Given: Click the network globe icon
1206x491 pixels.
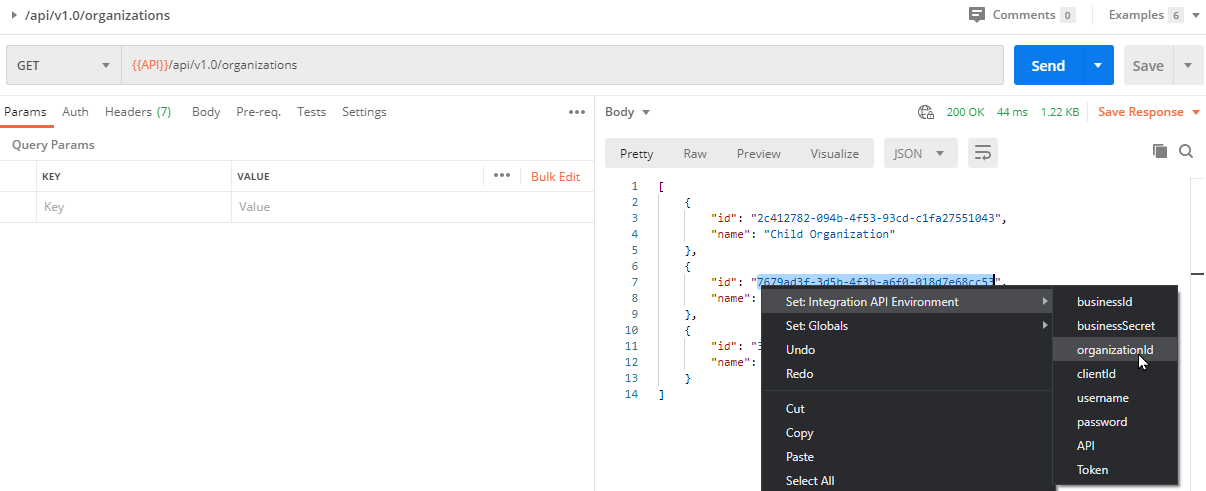Looking at the screenshot, I should (926, 112).
